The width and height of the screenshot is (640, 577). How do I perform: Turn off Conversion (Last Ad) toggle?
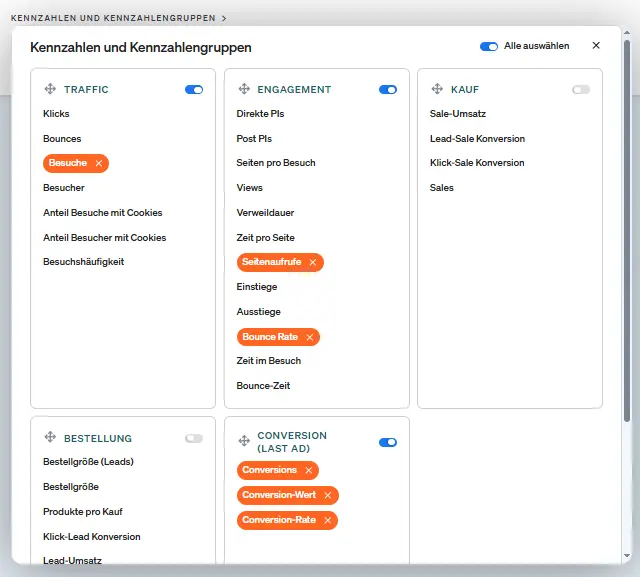[388, 442]
